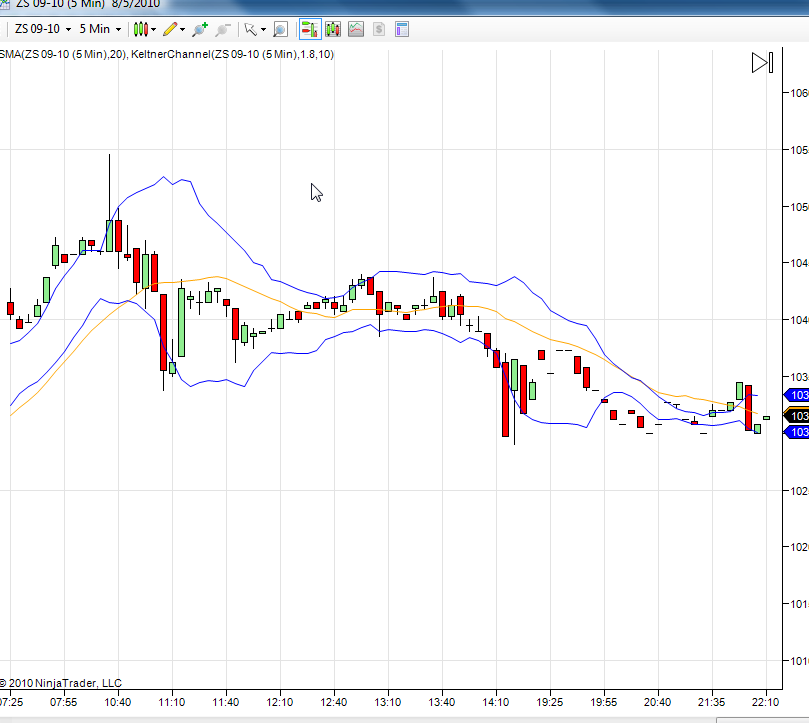Click the 20:40 time axis label

657,702
